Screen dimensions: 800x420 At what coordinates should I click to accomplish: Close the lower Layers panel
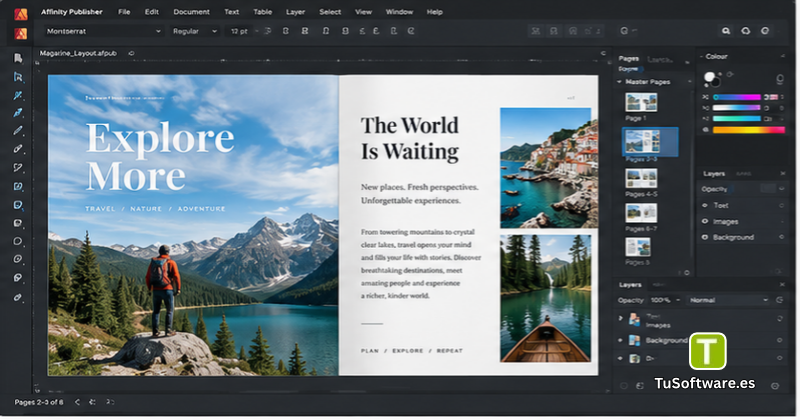click(x=782, y=284)
